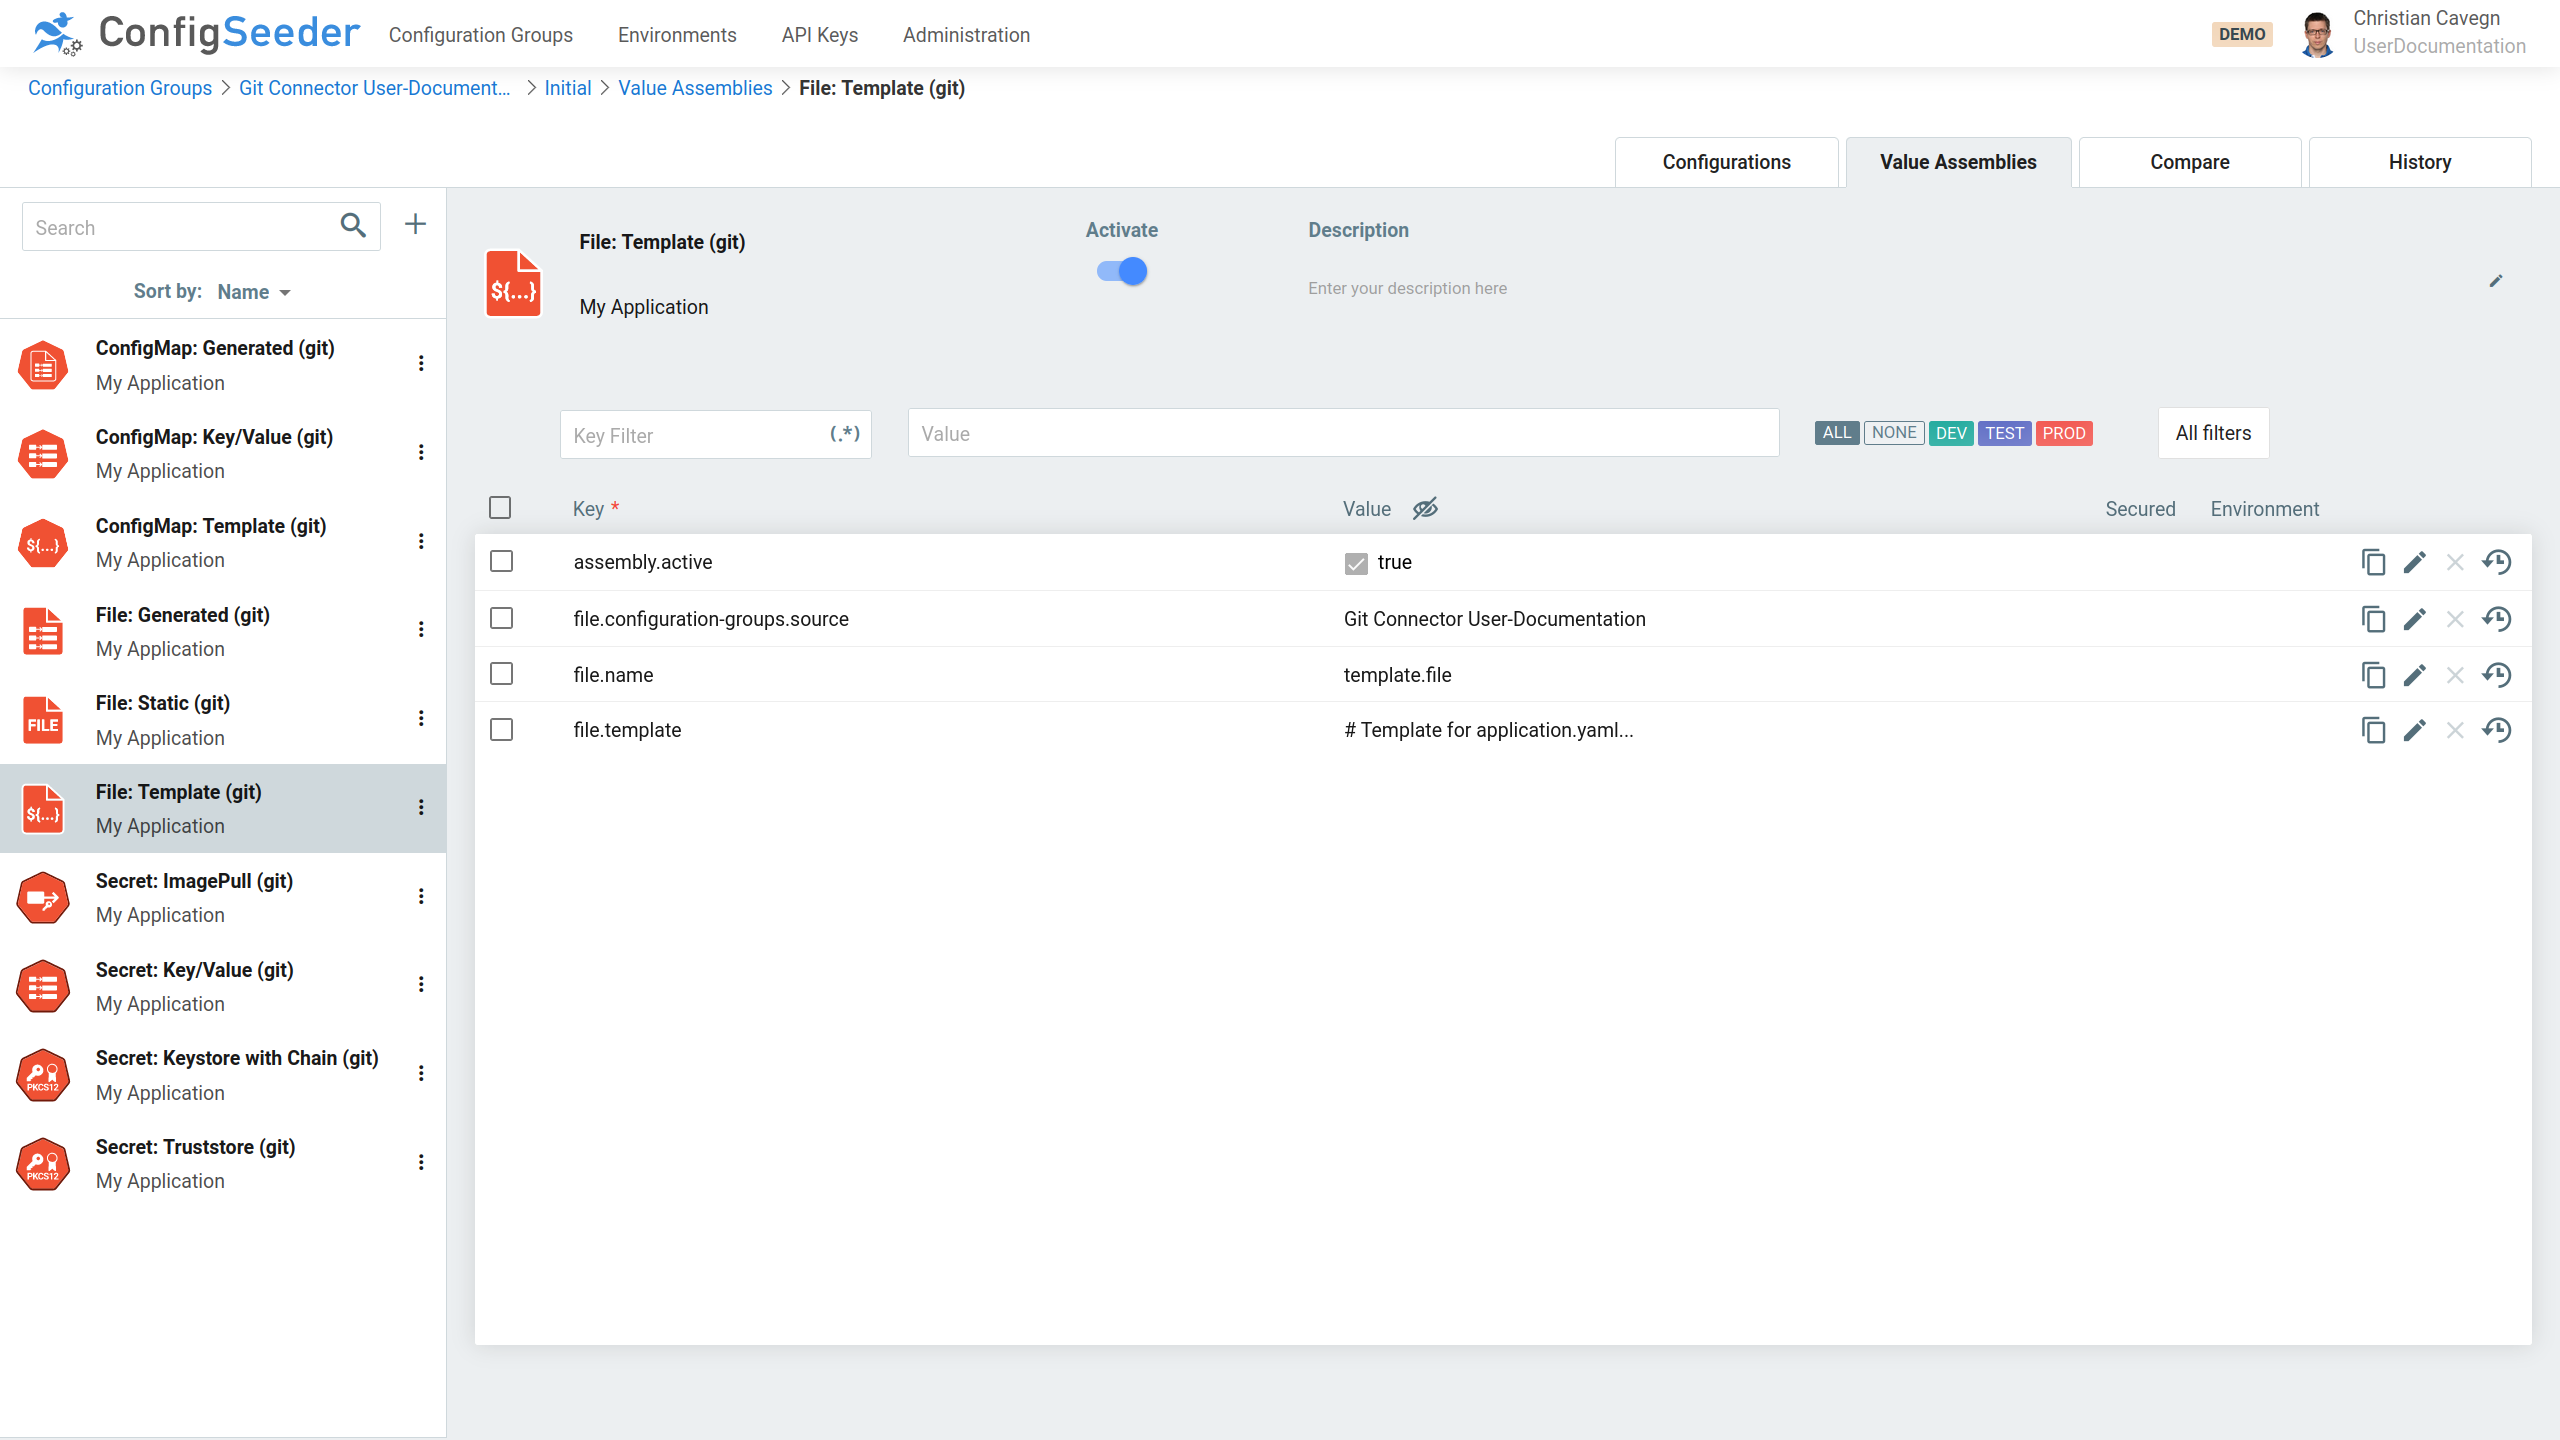This screenshot has height=1440, width=2560.
Task: Show history for file.template row
Action: 2497,730
